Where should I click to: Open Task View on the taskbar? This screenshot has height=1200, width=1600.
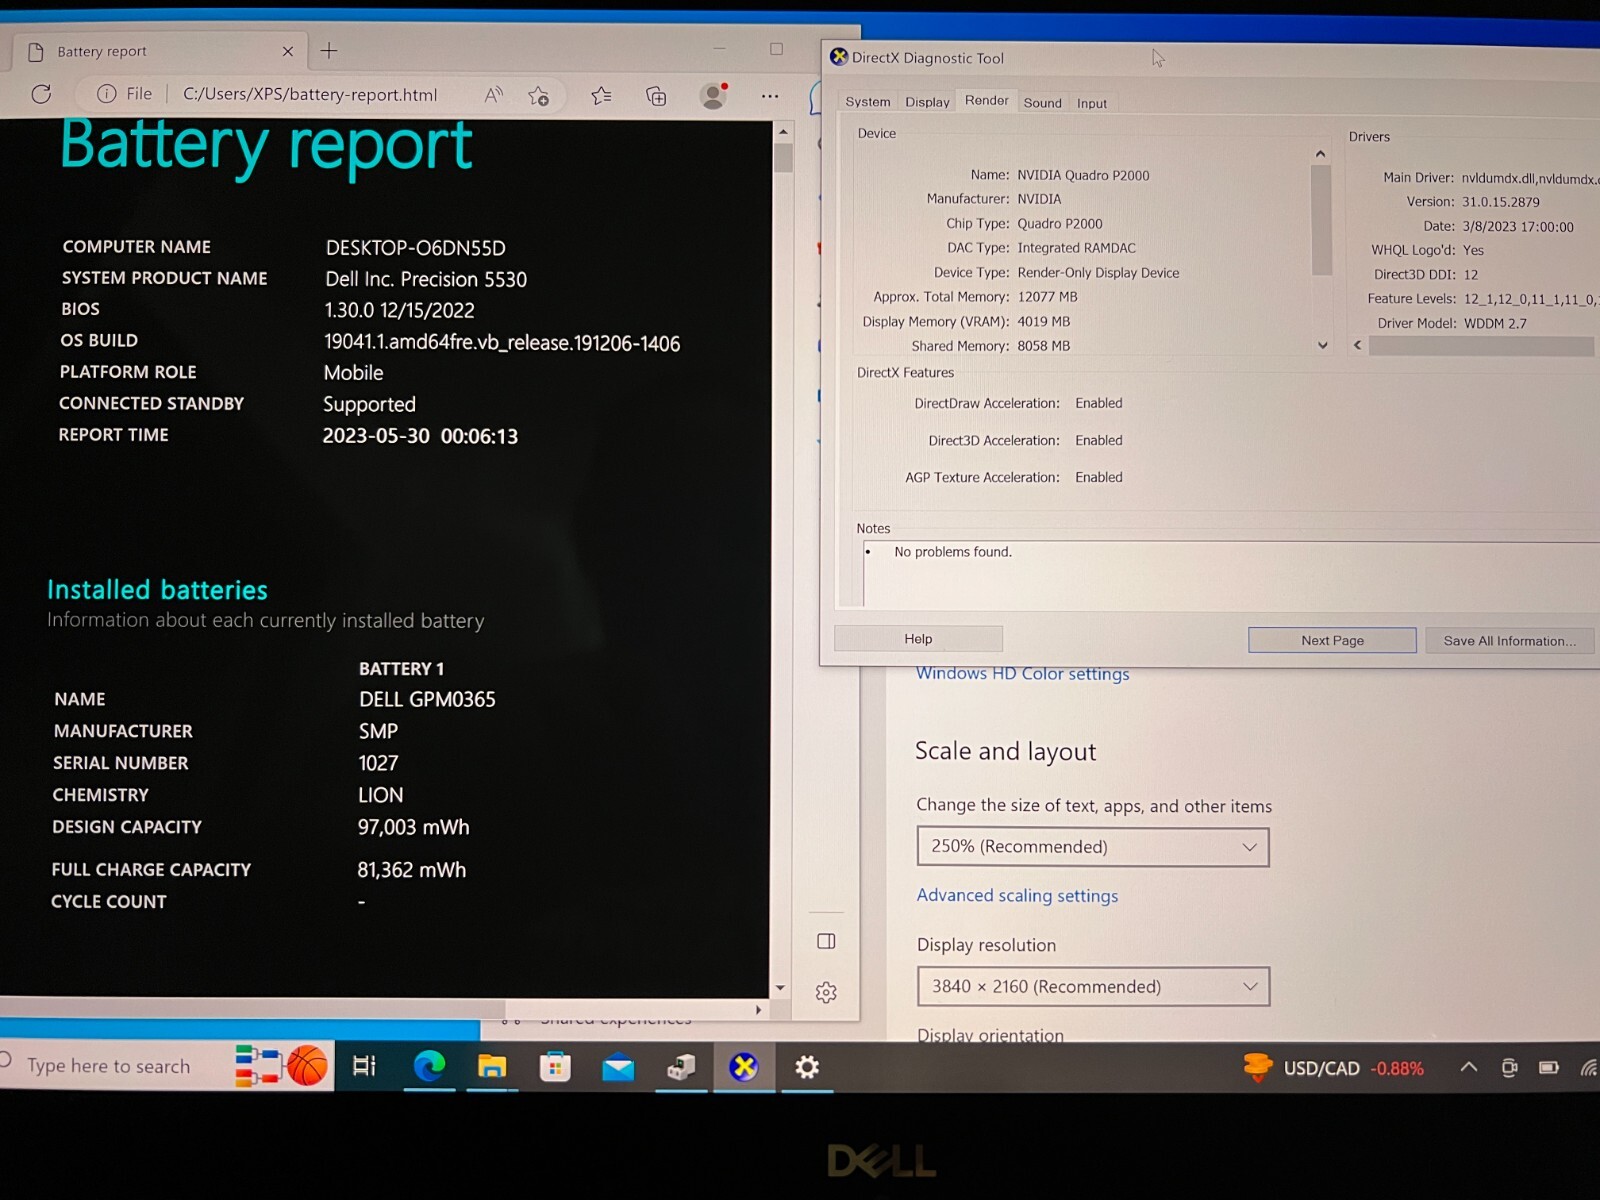pos(364,1067)
